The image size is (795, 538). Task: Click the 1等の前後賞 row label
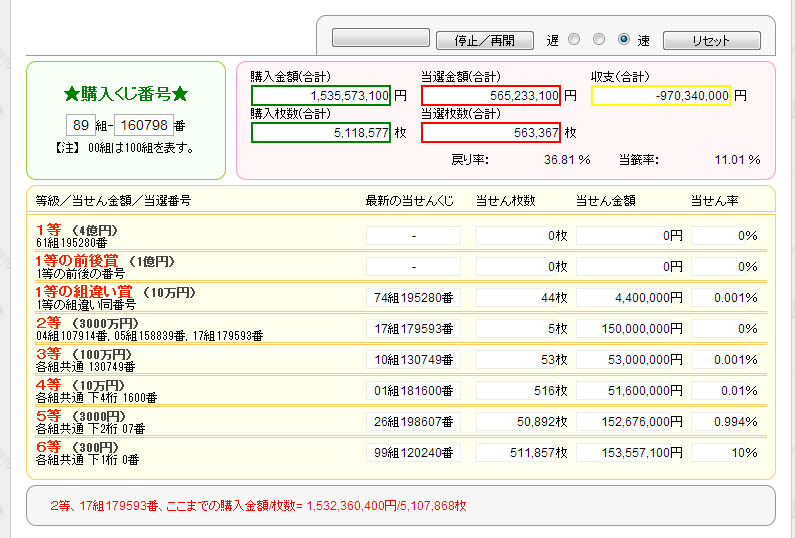(x=105, y=261)
